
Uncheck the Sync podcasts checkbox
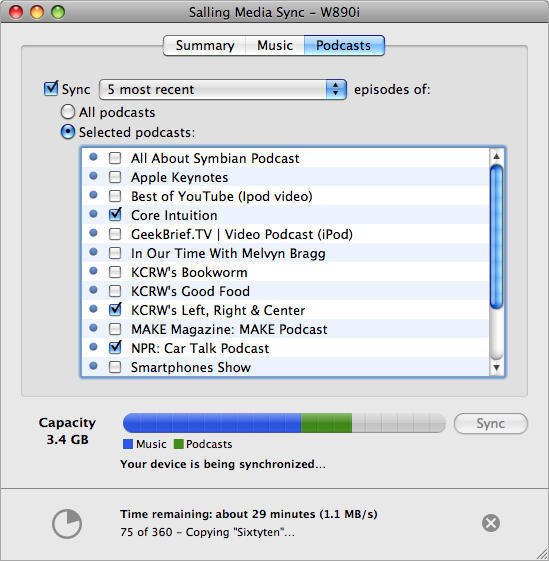pyautogui.click(x=51, y=89)
